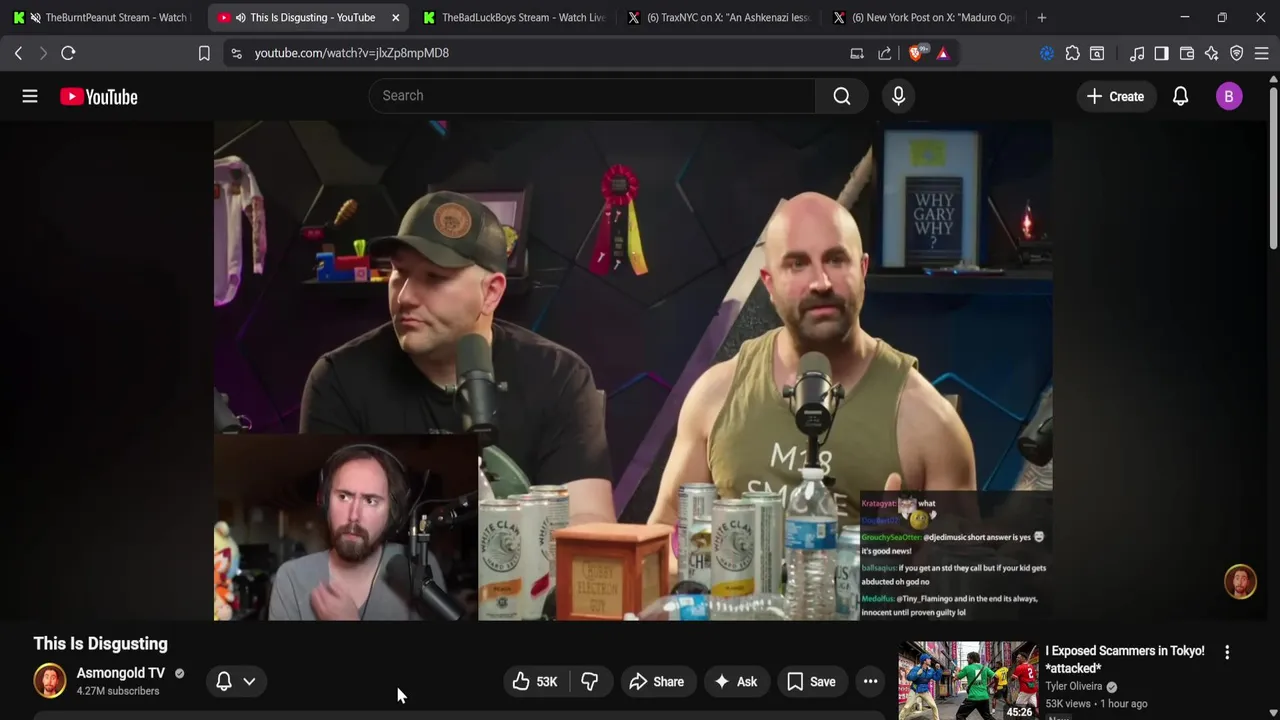Open site settings icon in the address bar
This screenshot has height=720, width=1280.
[x=236, y=53]
